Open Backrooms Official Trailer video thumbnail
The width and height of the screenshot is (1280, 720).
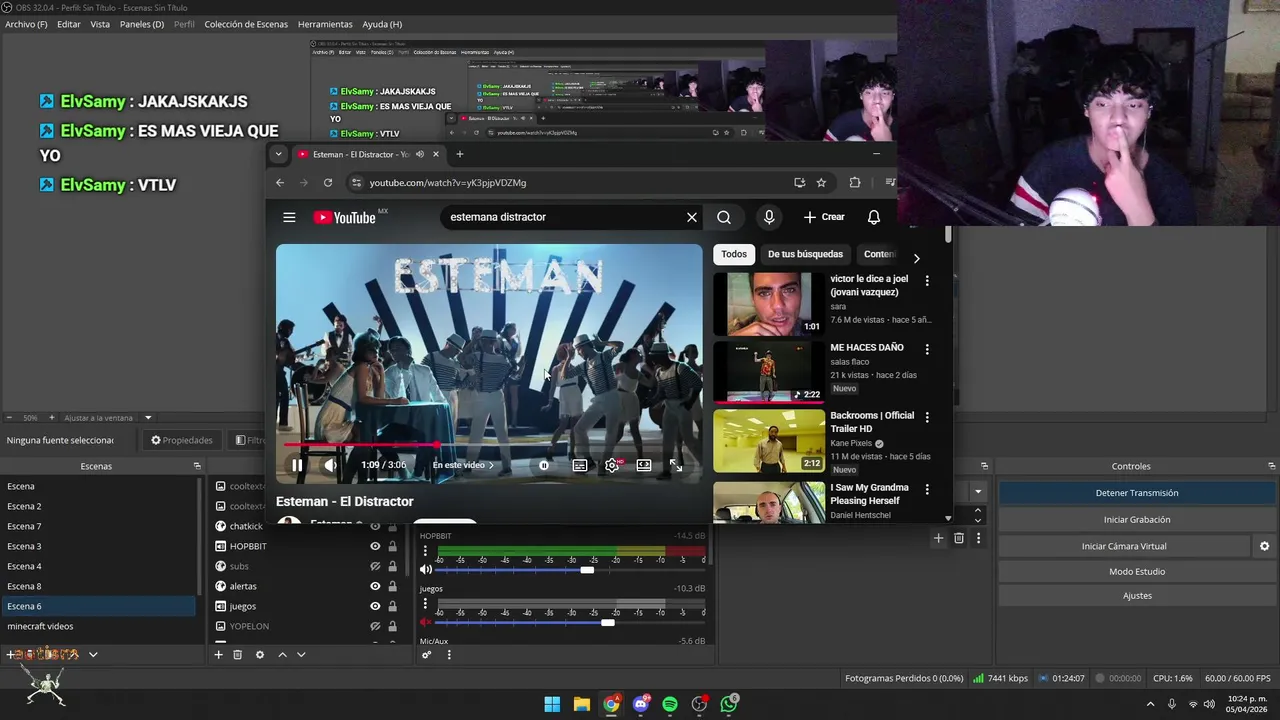pyautogui.click(x=769, y=440)
